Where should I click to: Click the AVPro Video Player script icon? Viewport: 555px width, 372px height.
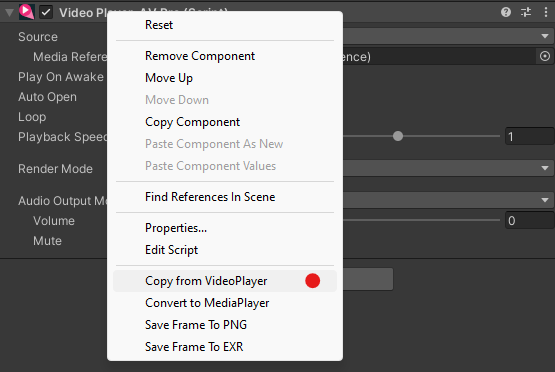26,12
